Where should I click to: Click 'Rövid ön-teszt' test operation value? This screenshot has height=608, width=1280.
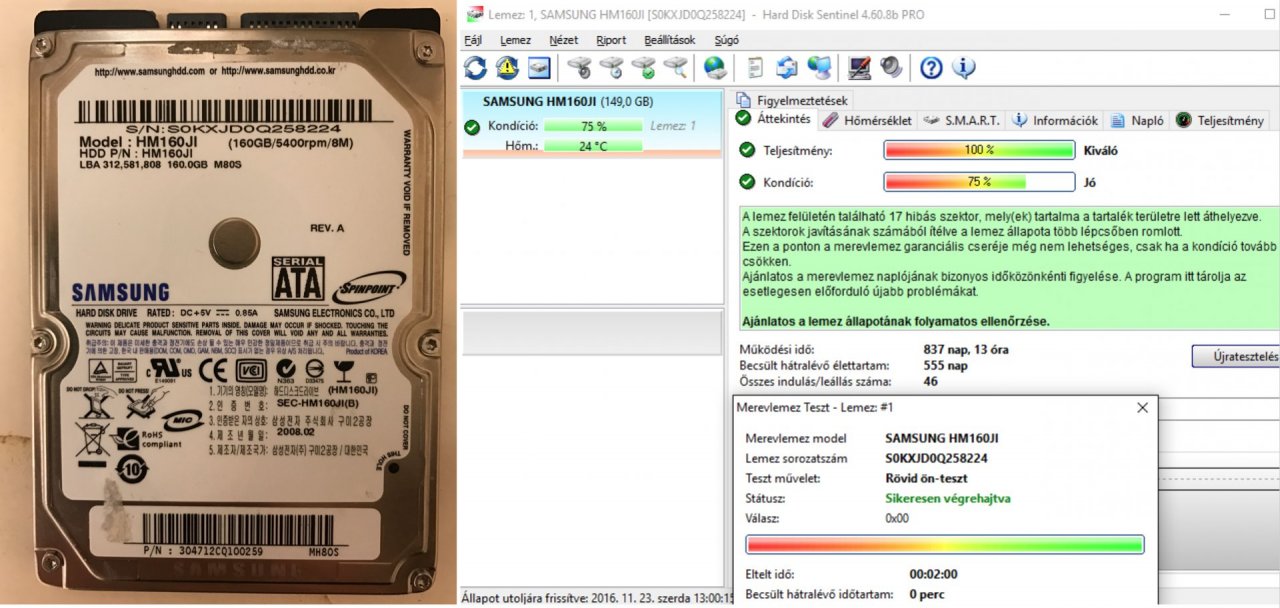pos(928,478)
